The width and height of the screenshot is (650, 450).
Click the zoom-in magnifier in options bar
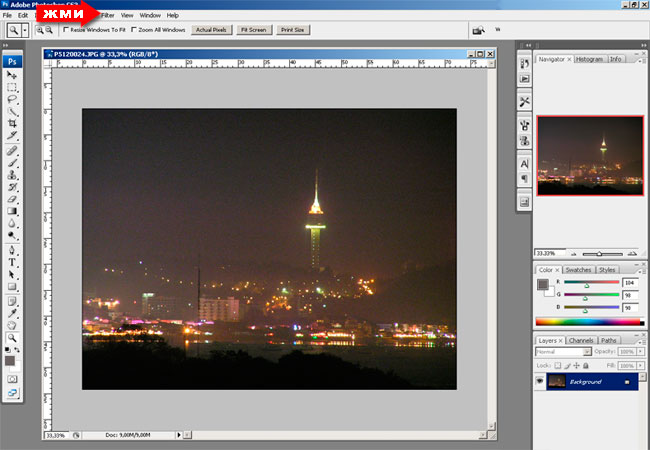click(x=40, y=31)
